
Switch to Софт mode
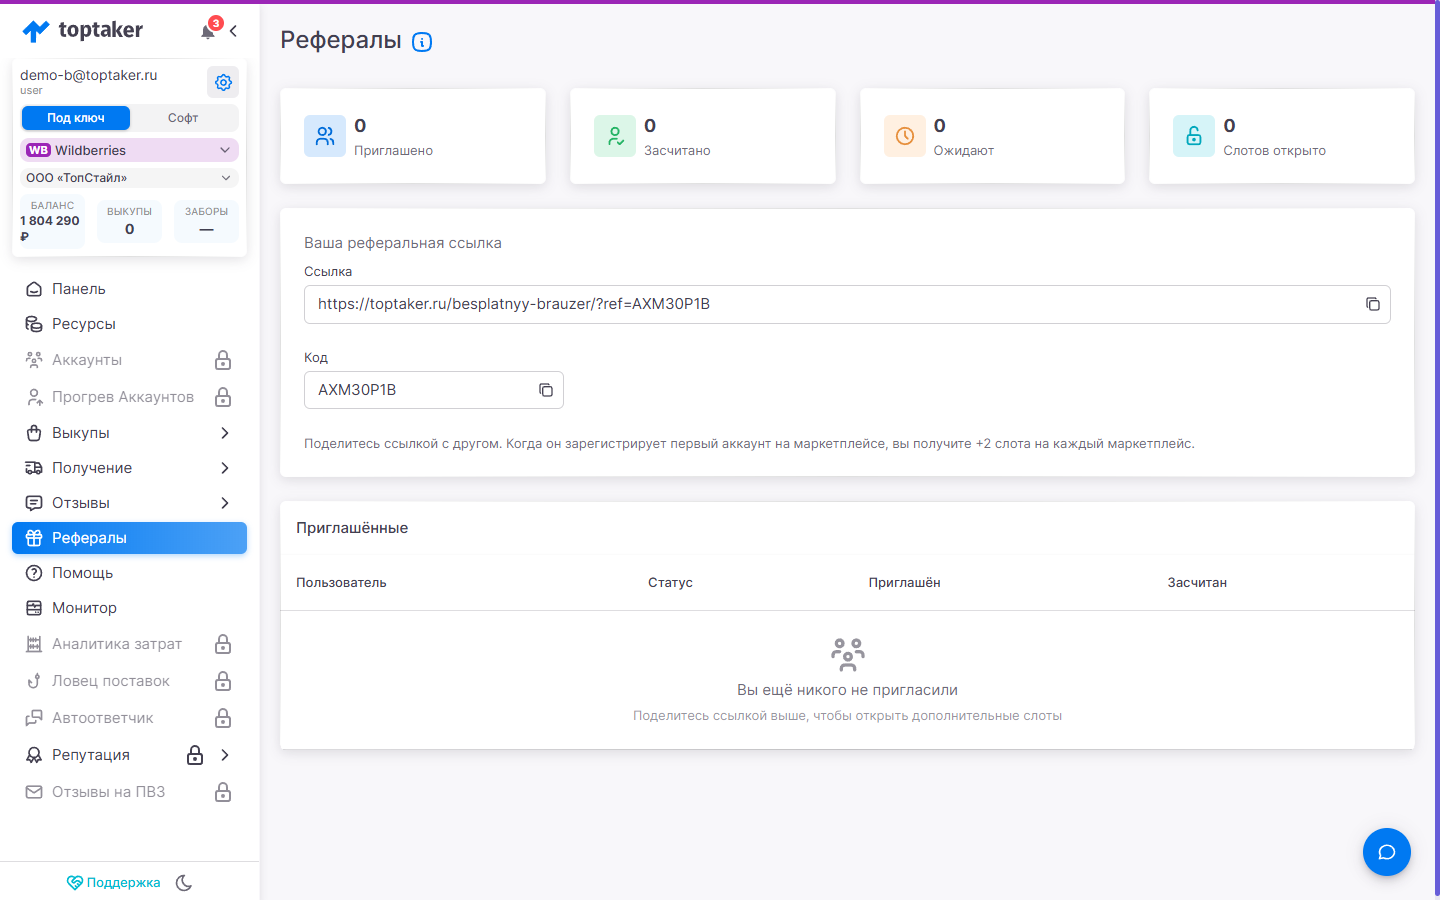click(x=183, y=118)
